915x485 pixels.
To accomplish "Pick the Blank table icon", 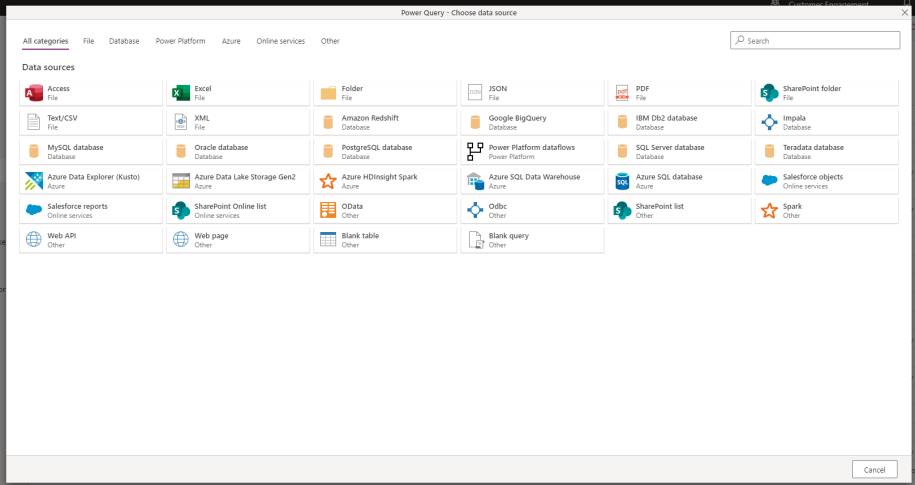I will pyautogui.click(x=328, y=239).
